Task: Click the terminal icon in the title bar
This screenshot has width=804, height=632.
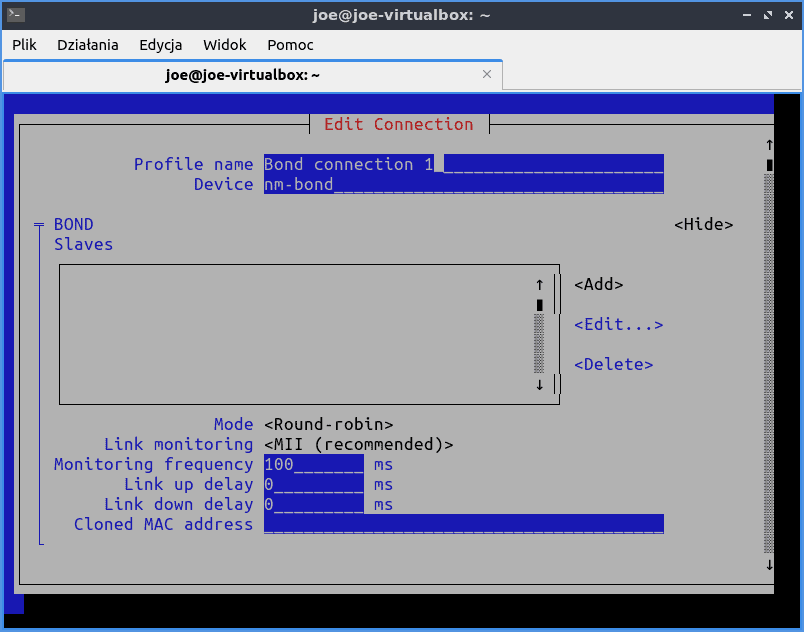Action: 15,14
